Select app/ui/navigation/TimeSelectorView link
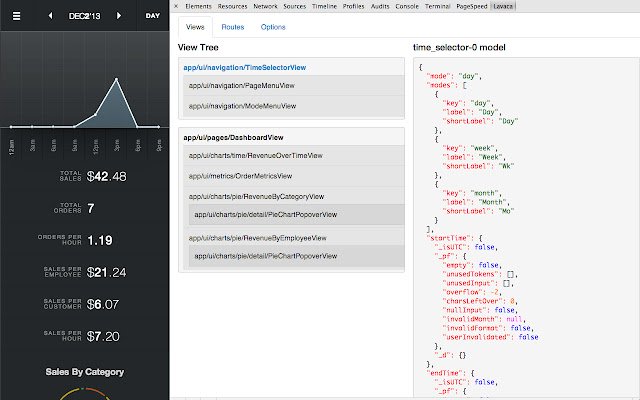This screenshot has width=640, height=400. 244,67
